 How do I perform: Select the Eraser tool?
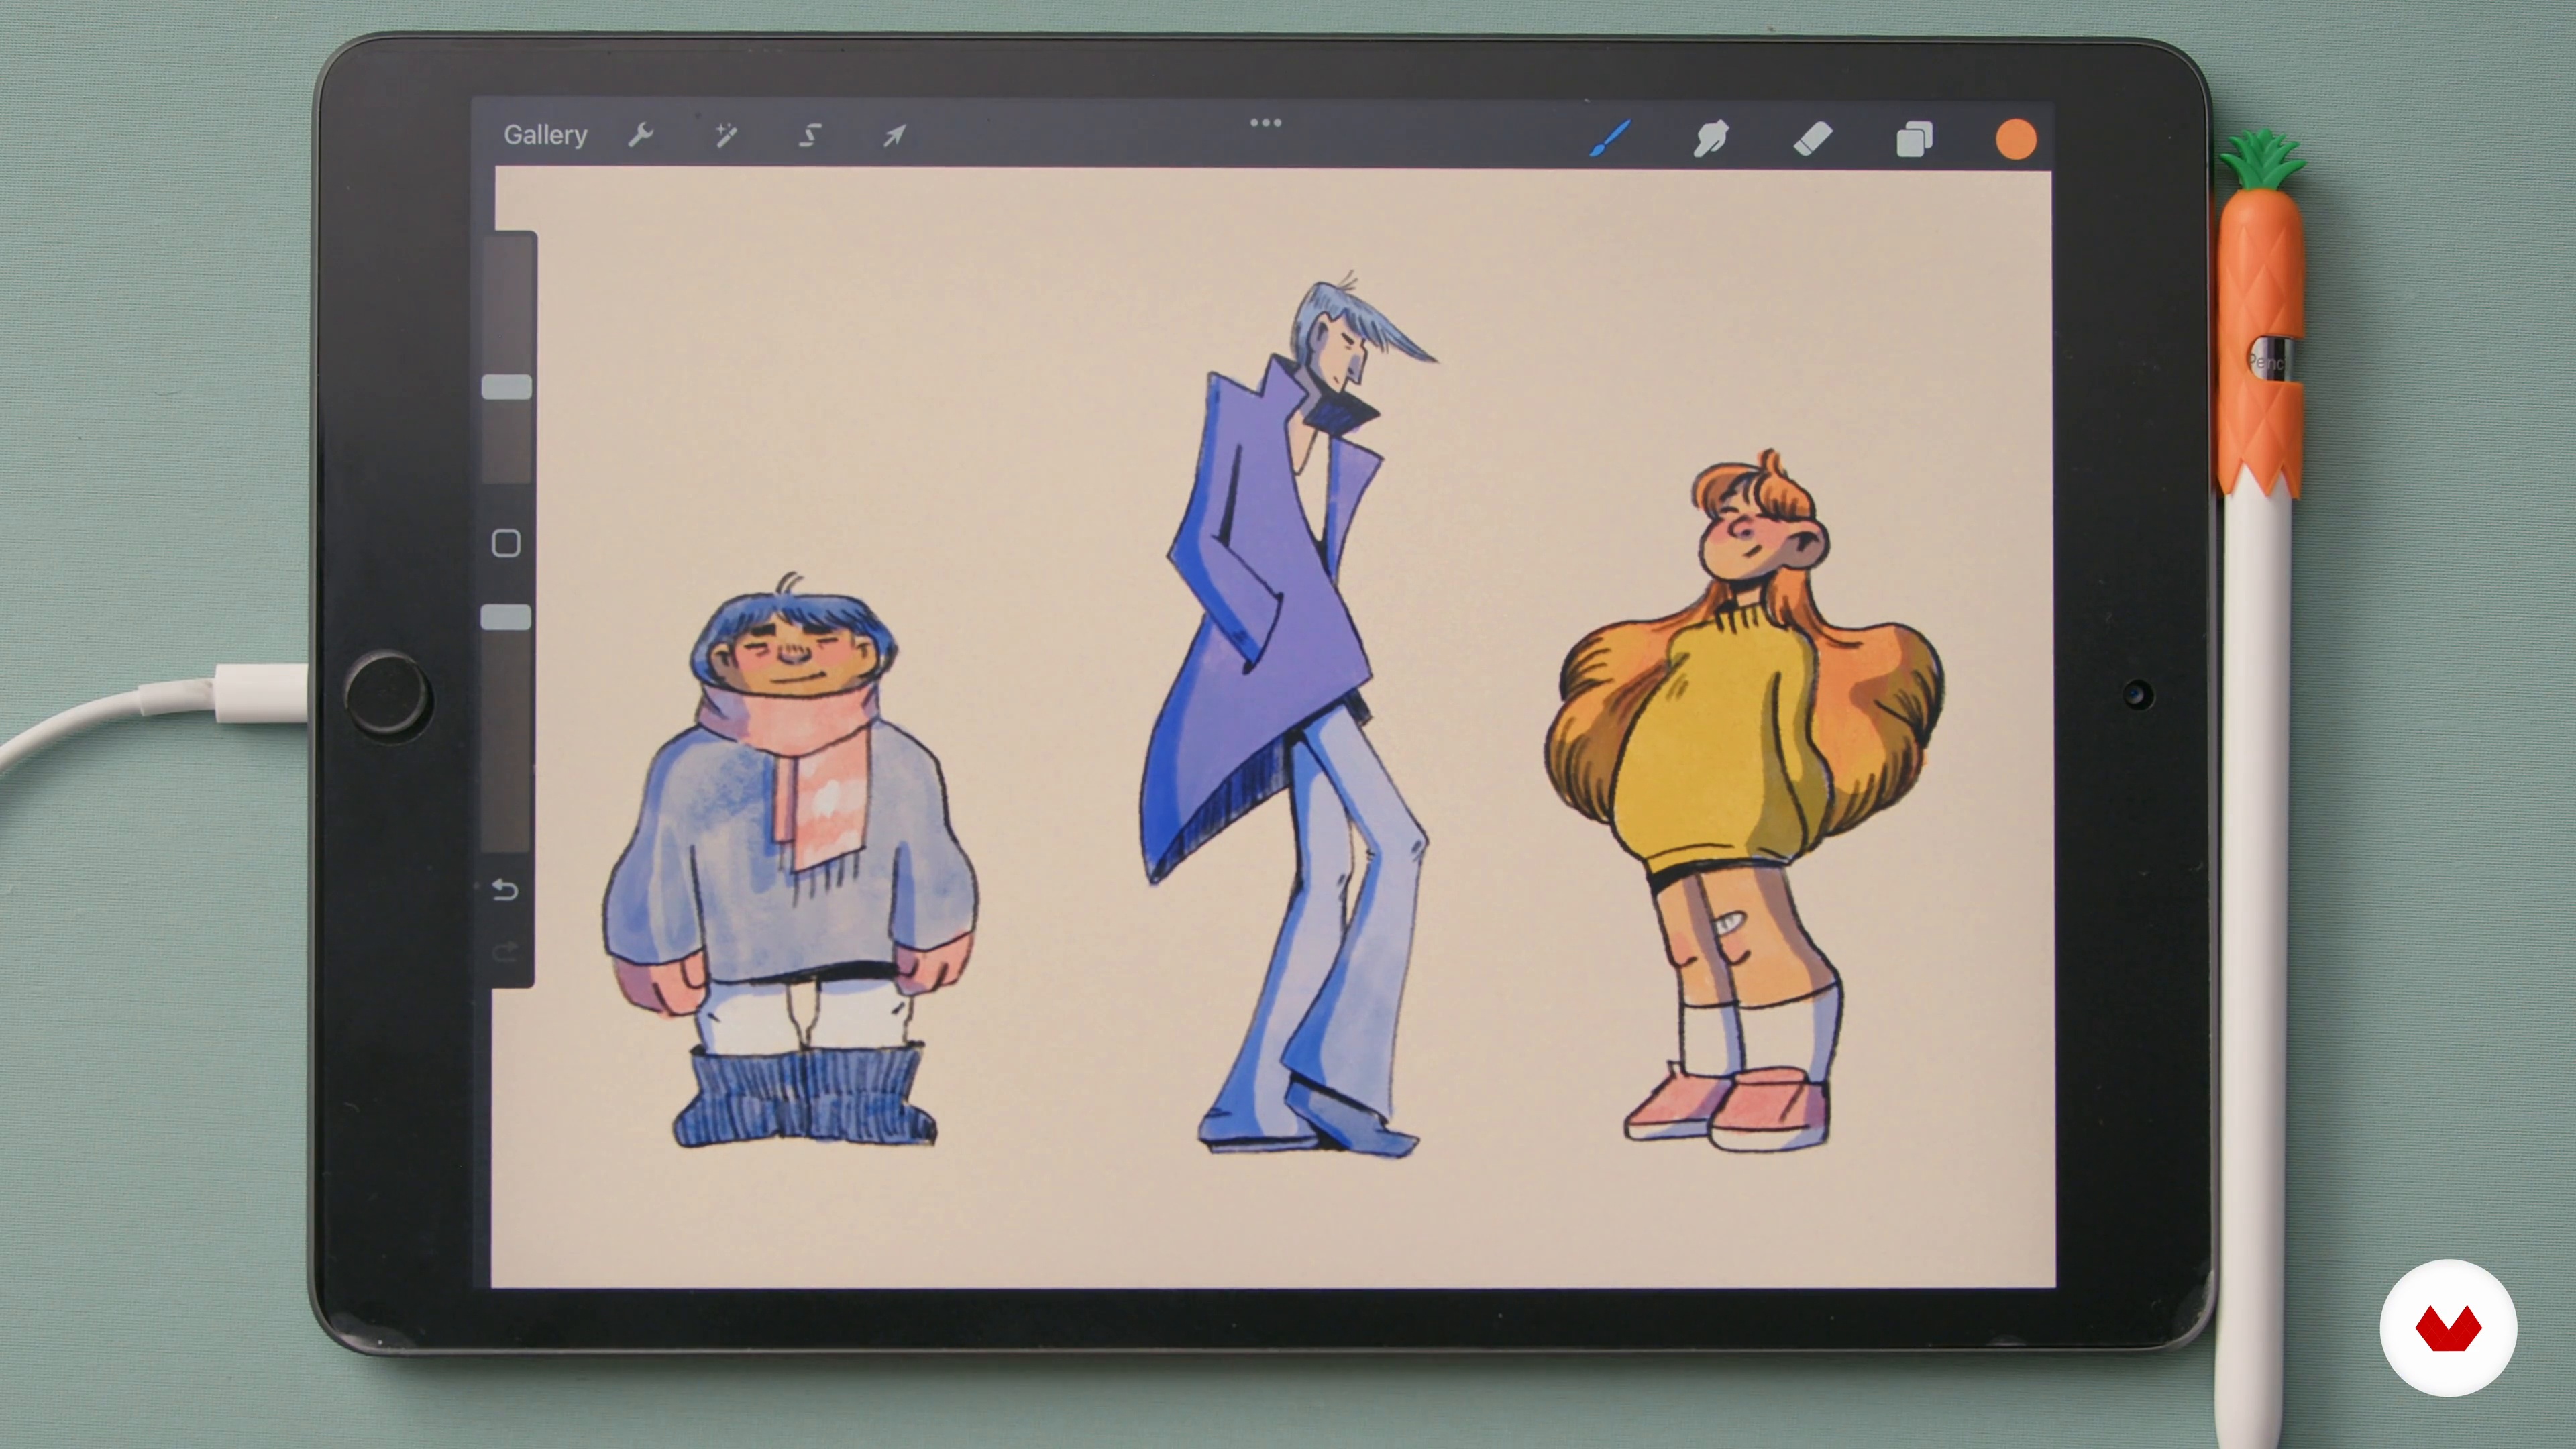click(1813, 138)
